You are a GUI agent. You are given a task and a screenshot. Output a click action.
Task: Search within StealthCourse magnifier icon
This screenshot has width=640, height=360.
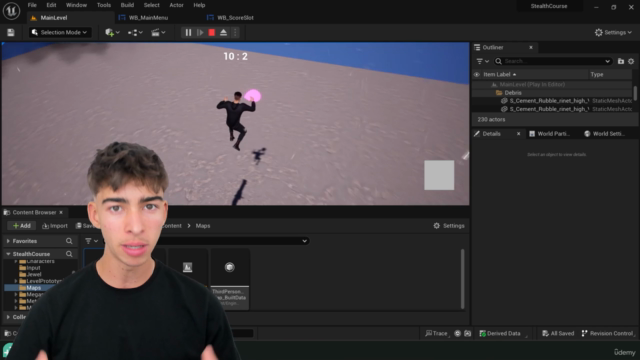click(69, 254)
